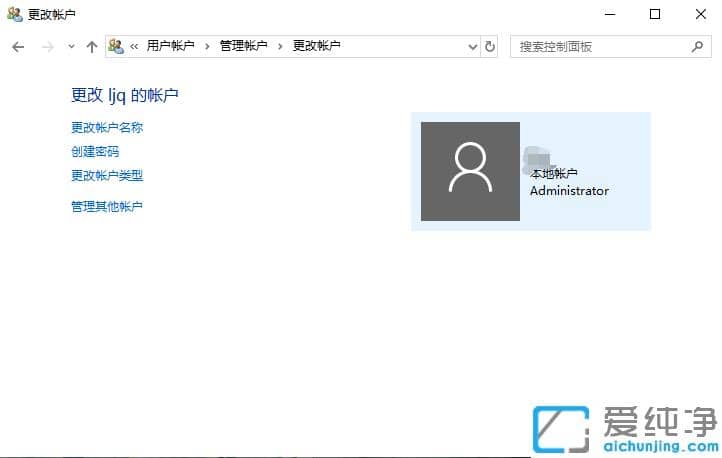
Task: Select 更改帐户 in the breadcrumb
Action: [317, 46]
